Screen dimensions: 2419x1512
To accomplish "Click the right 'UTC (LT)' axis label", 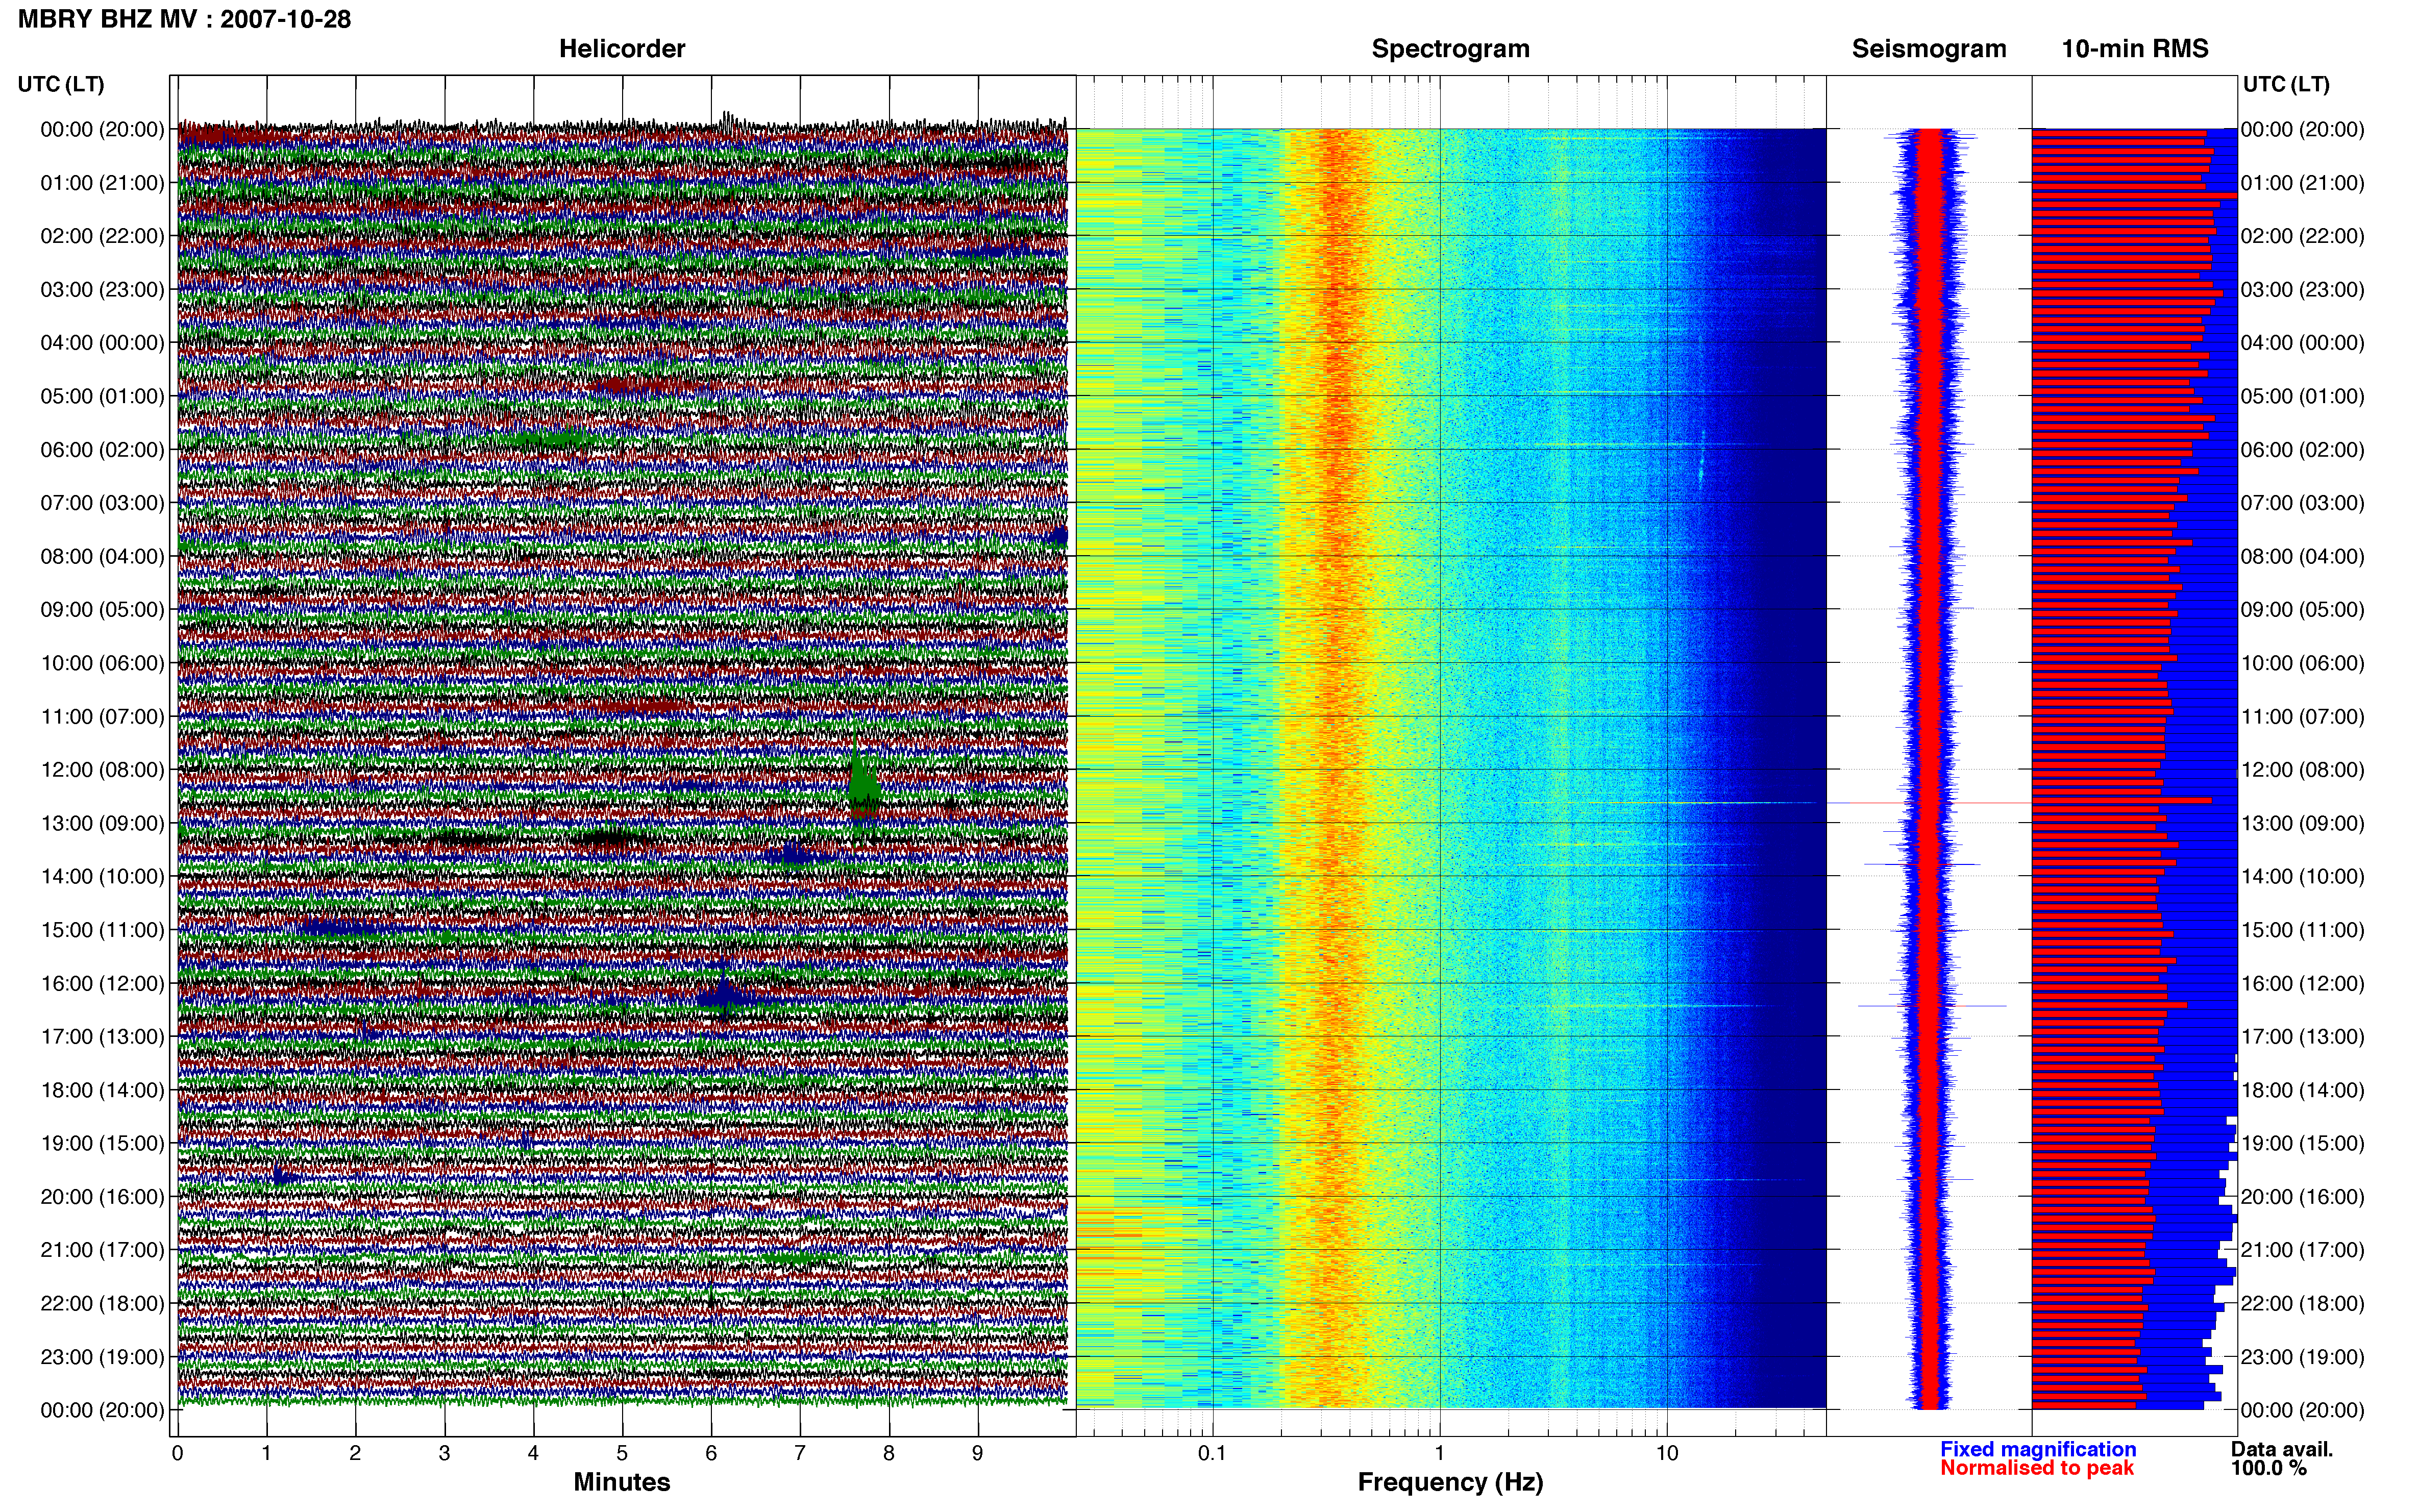I will pyautogui.click(x=2286, y=84).
